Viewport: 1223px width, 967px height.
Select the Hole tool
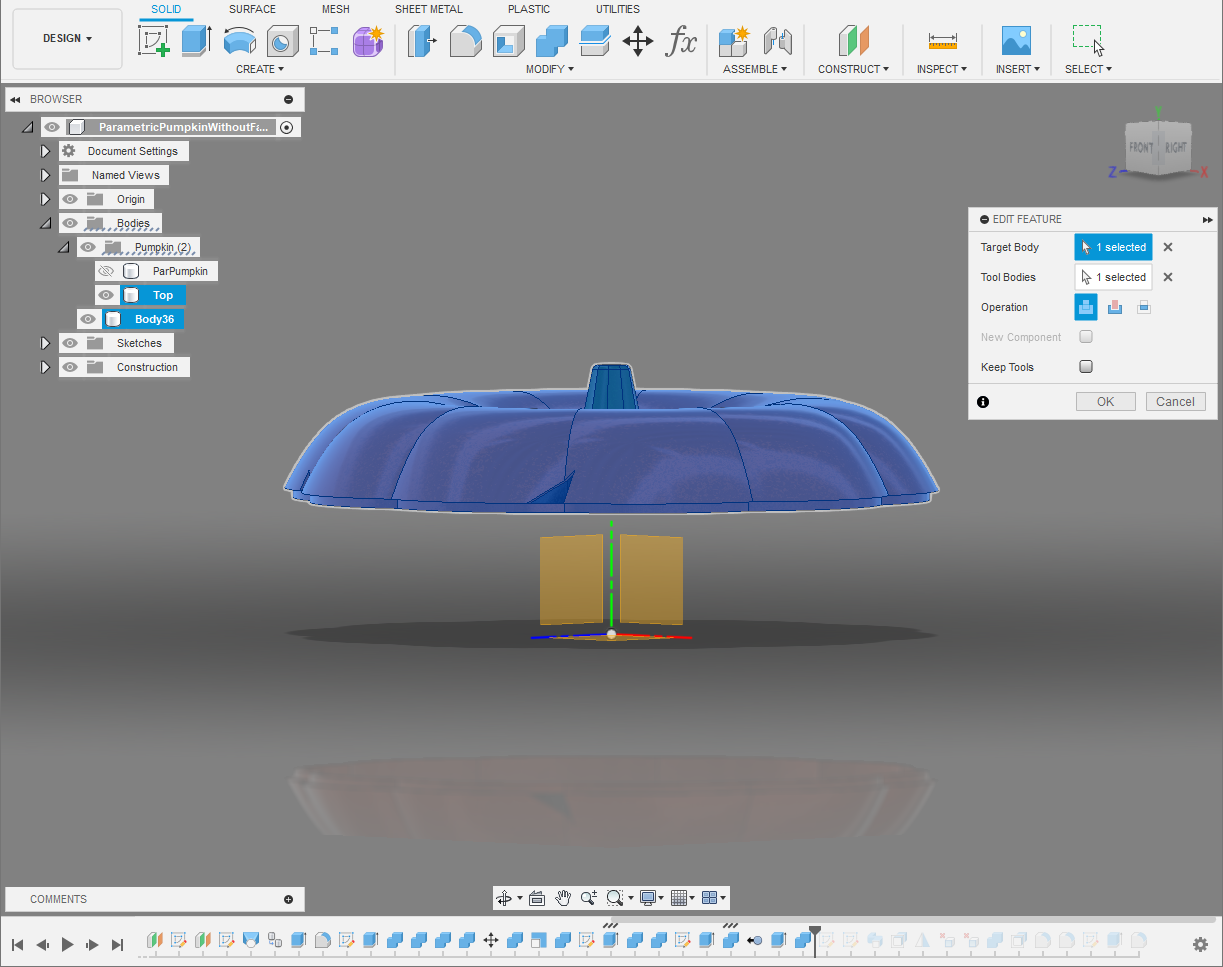[x=282, y=41]
